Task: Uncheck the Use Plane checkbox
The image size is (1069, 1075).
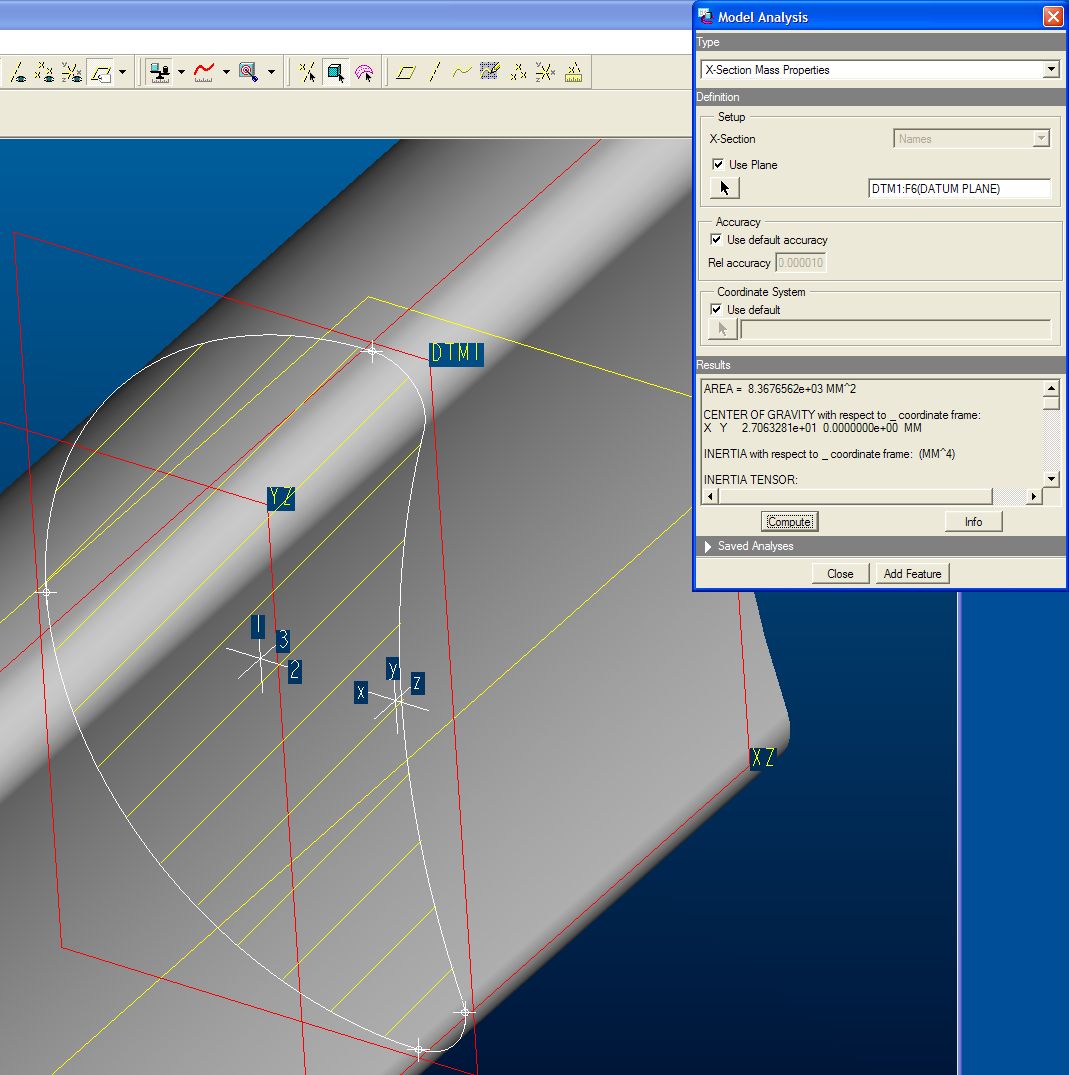Action: click(x=717, y=165)
